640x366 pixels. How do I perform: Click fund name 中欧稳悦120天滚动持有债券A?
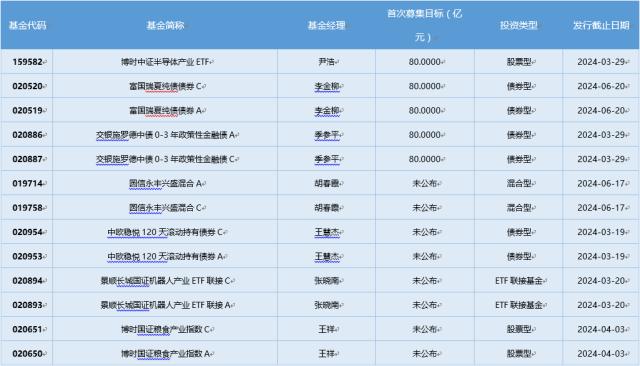click(165, 256)
